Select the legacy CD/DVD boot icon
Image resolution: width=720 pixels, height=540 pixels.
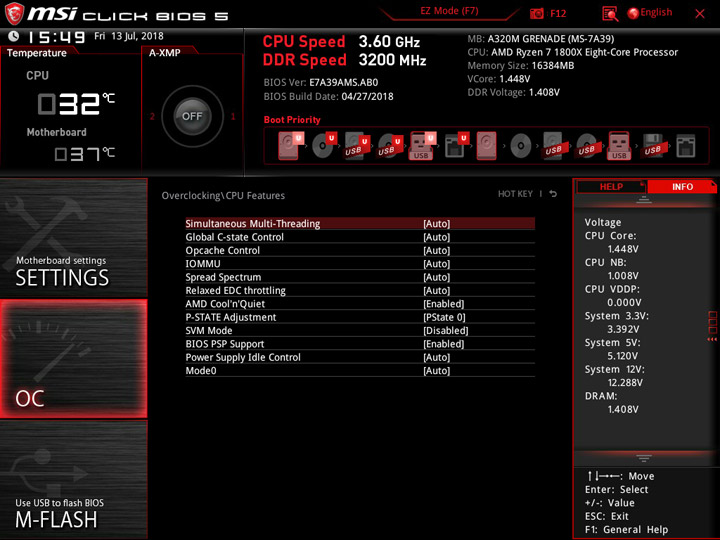click(x=521, y=146)
